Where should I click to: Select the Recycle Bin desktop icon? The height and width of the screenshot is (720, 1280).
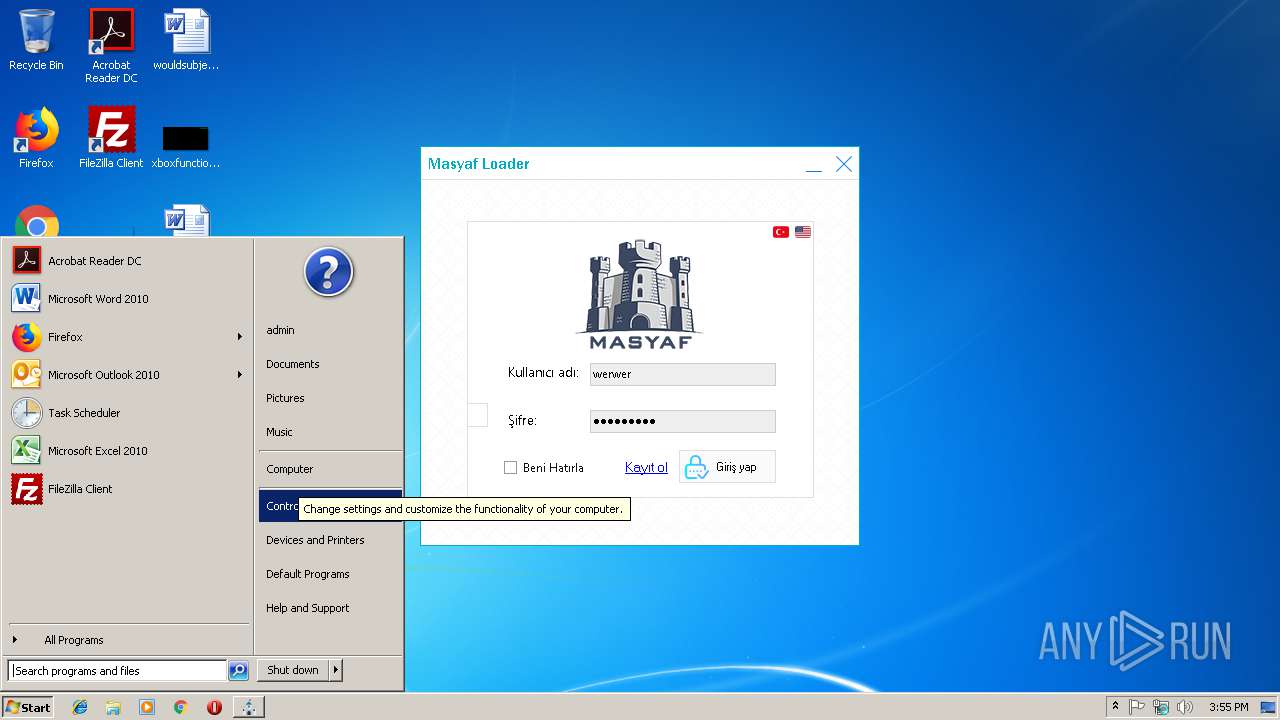[36, 40]
